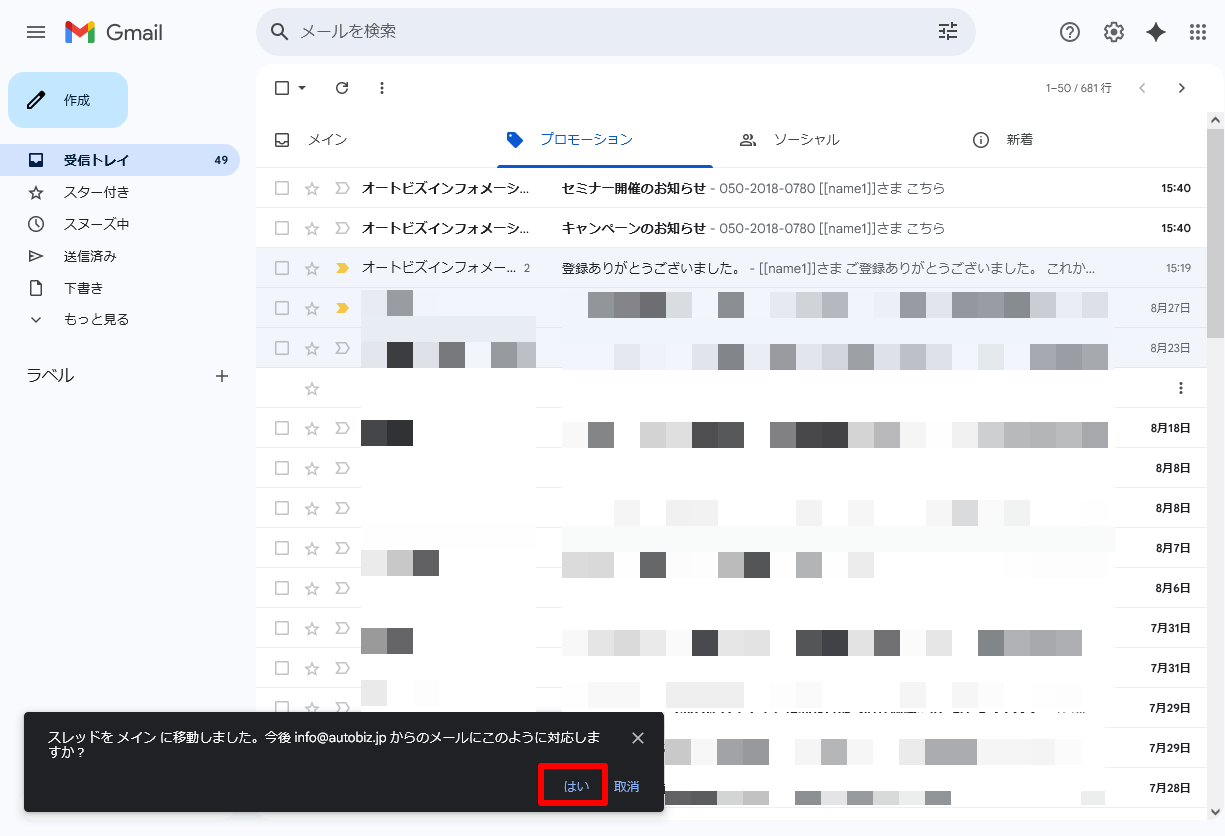The width and height of the screenshot is (1225, 836).
Task: Click はい in the notification
Action: [576, 786]
